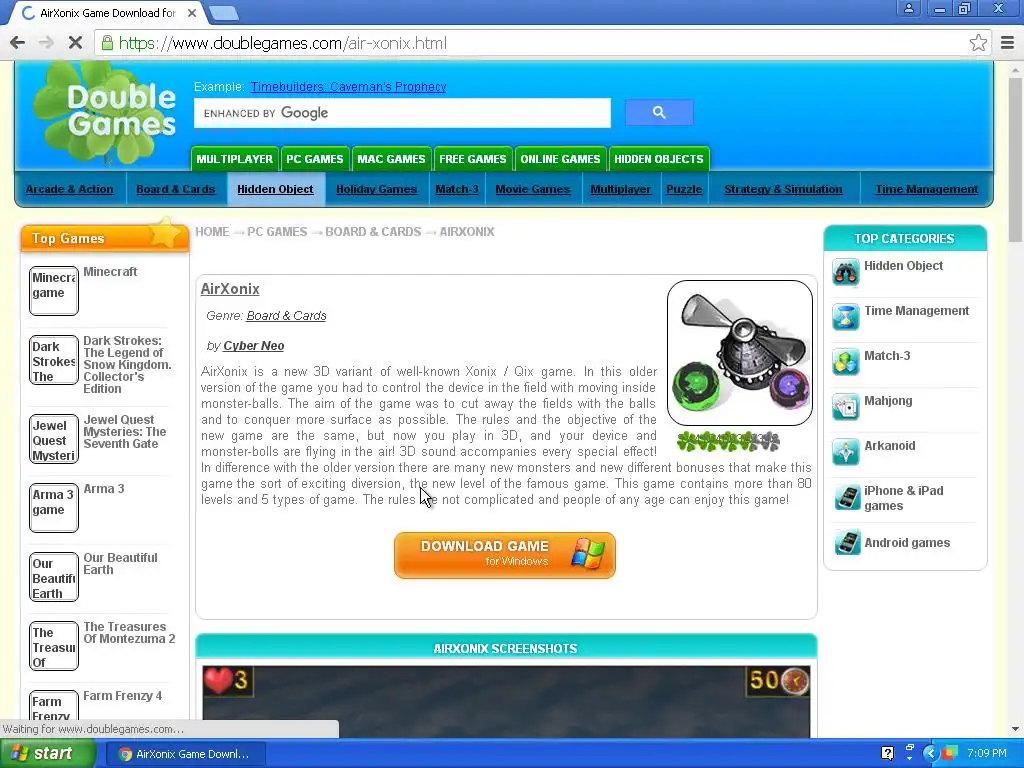1024x768 pixels.
Task: Go to Board & Cards nav category
Action: point(176,189)
